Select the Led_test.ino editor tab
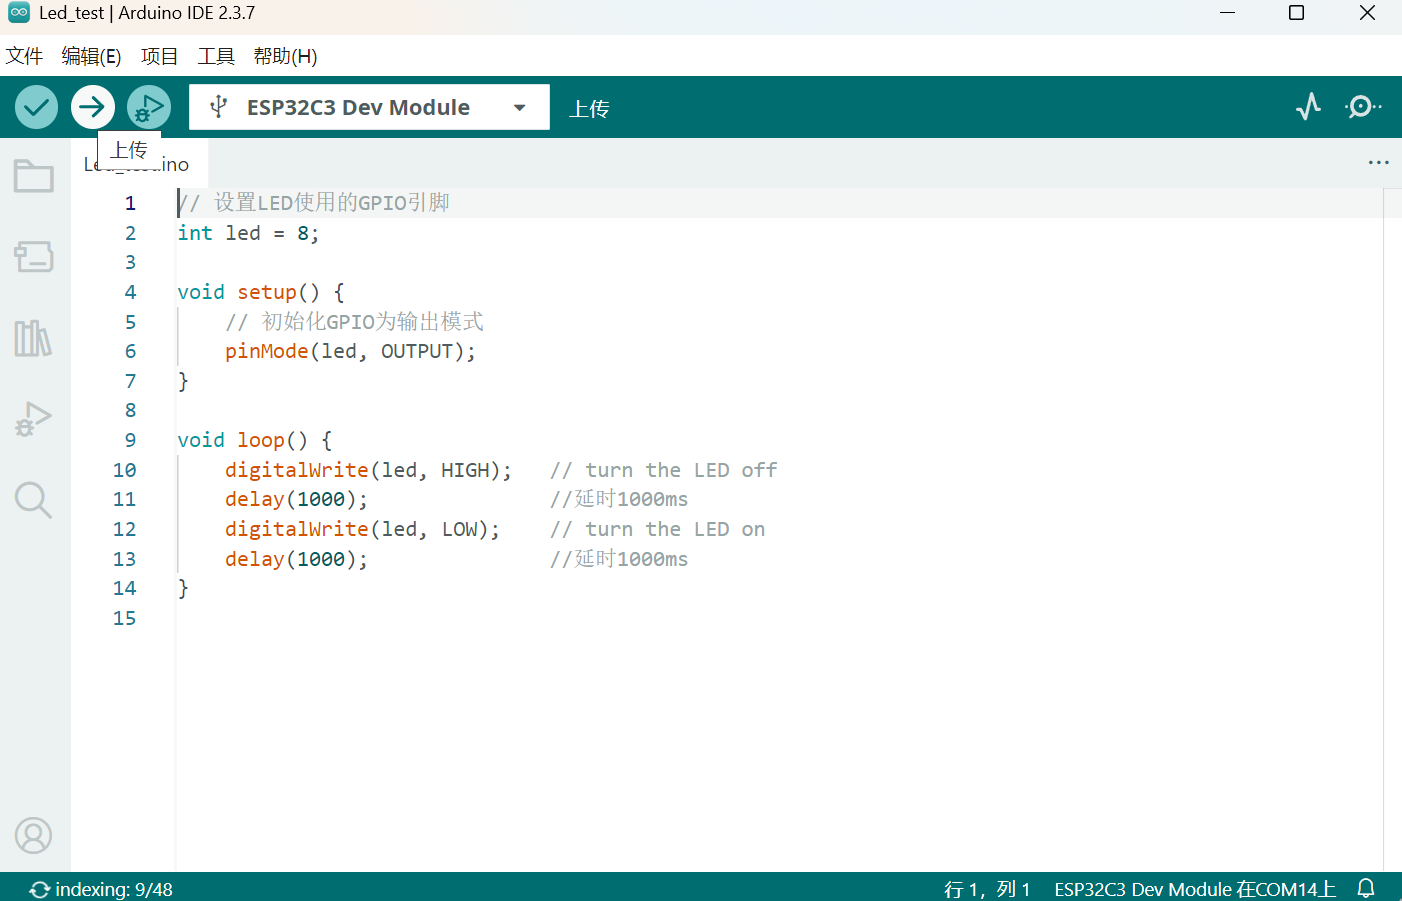 click(139, 164)
